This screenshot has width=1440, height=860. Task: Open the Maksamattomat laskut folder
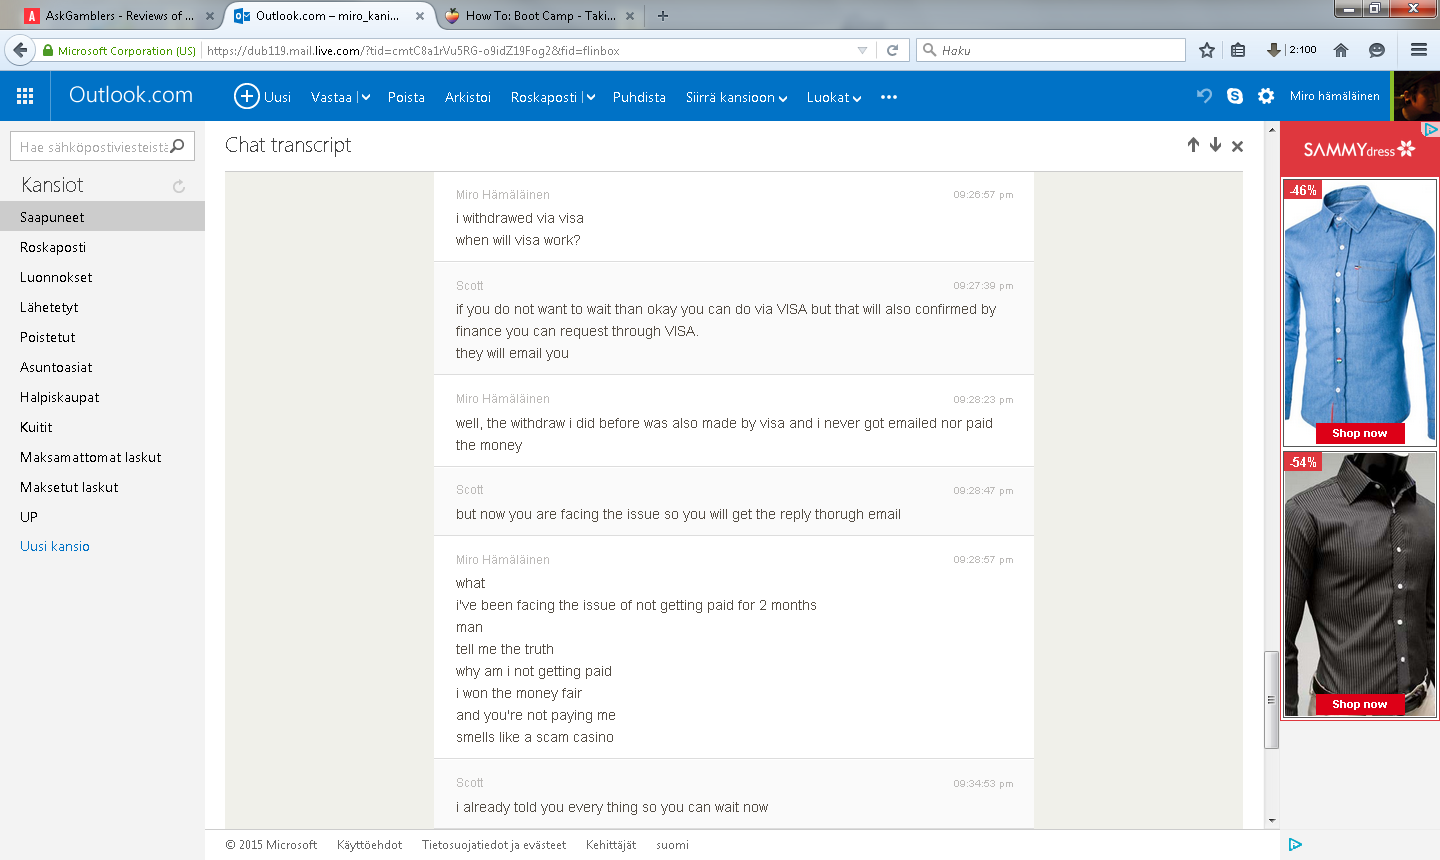102,457
